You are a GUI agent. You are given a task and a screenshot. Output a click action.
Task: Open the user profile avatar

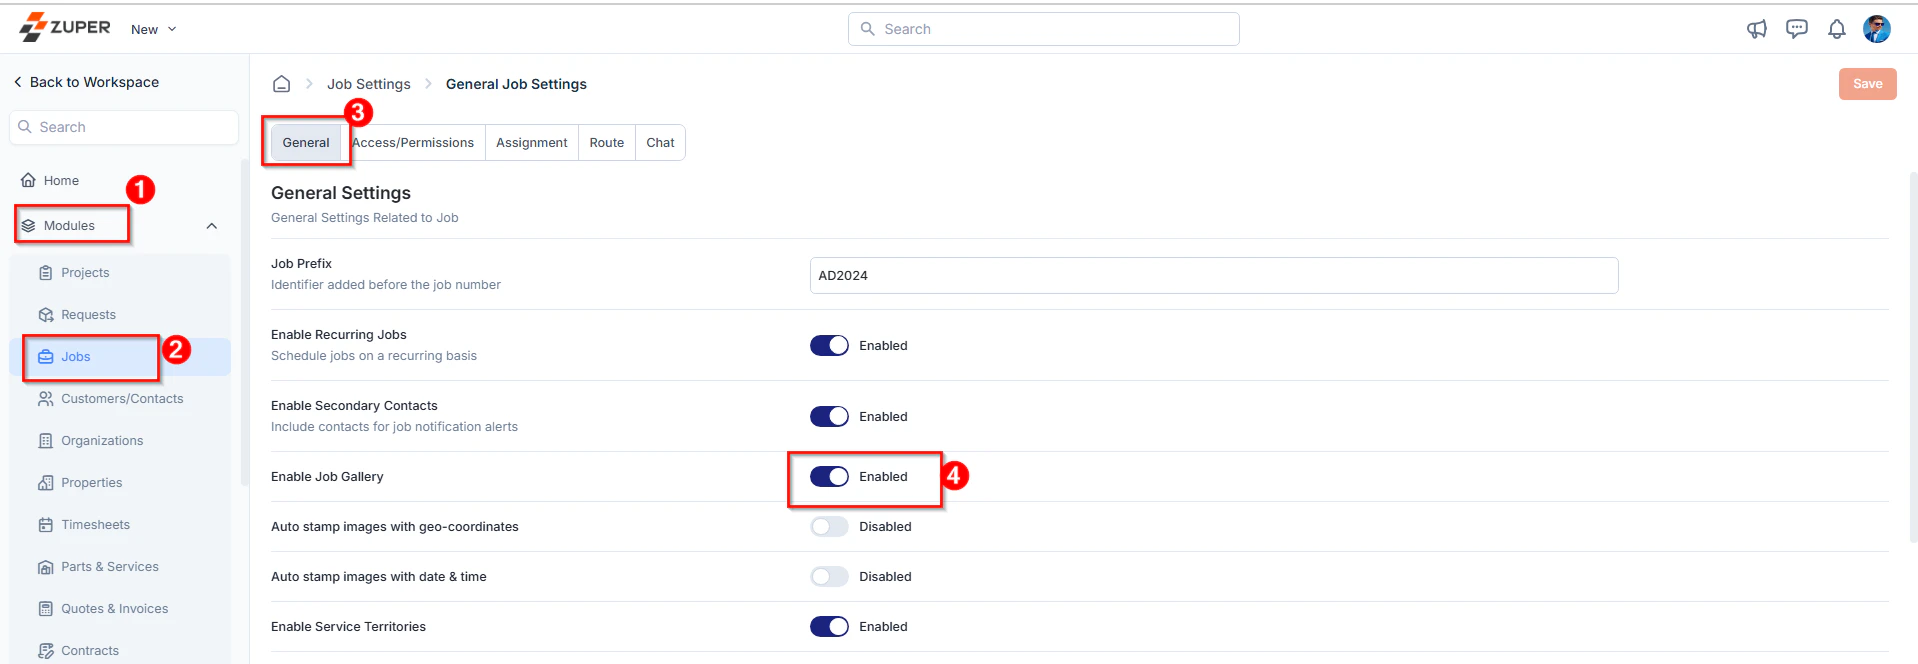(1877, 29)
